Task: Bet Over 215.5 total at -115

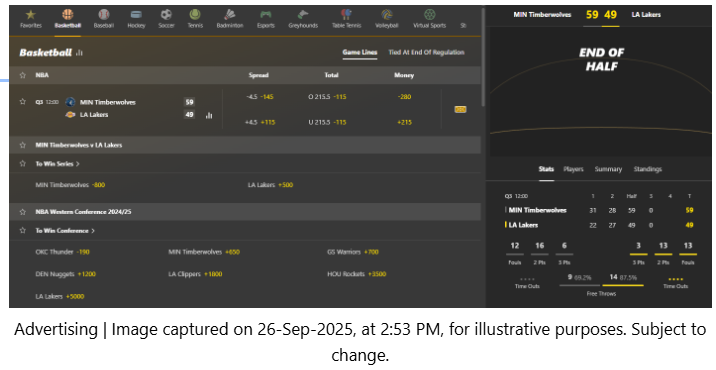Action: click(327, 97)
